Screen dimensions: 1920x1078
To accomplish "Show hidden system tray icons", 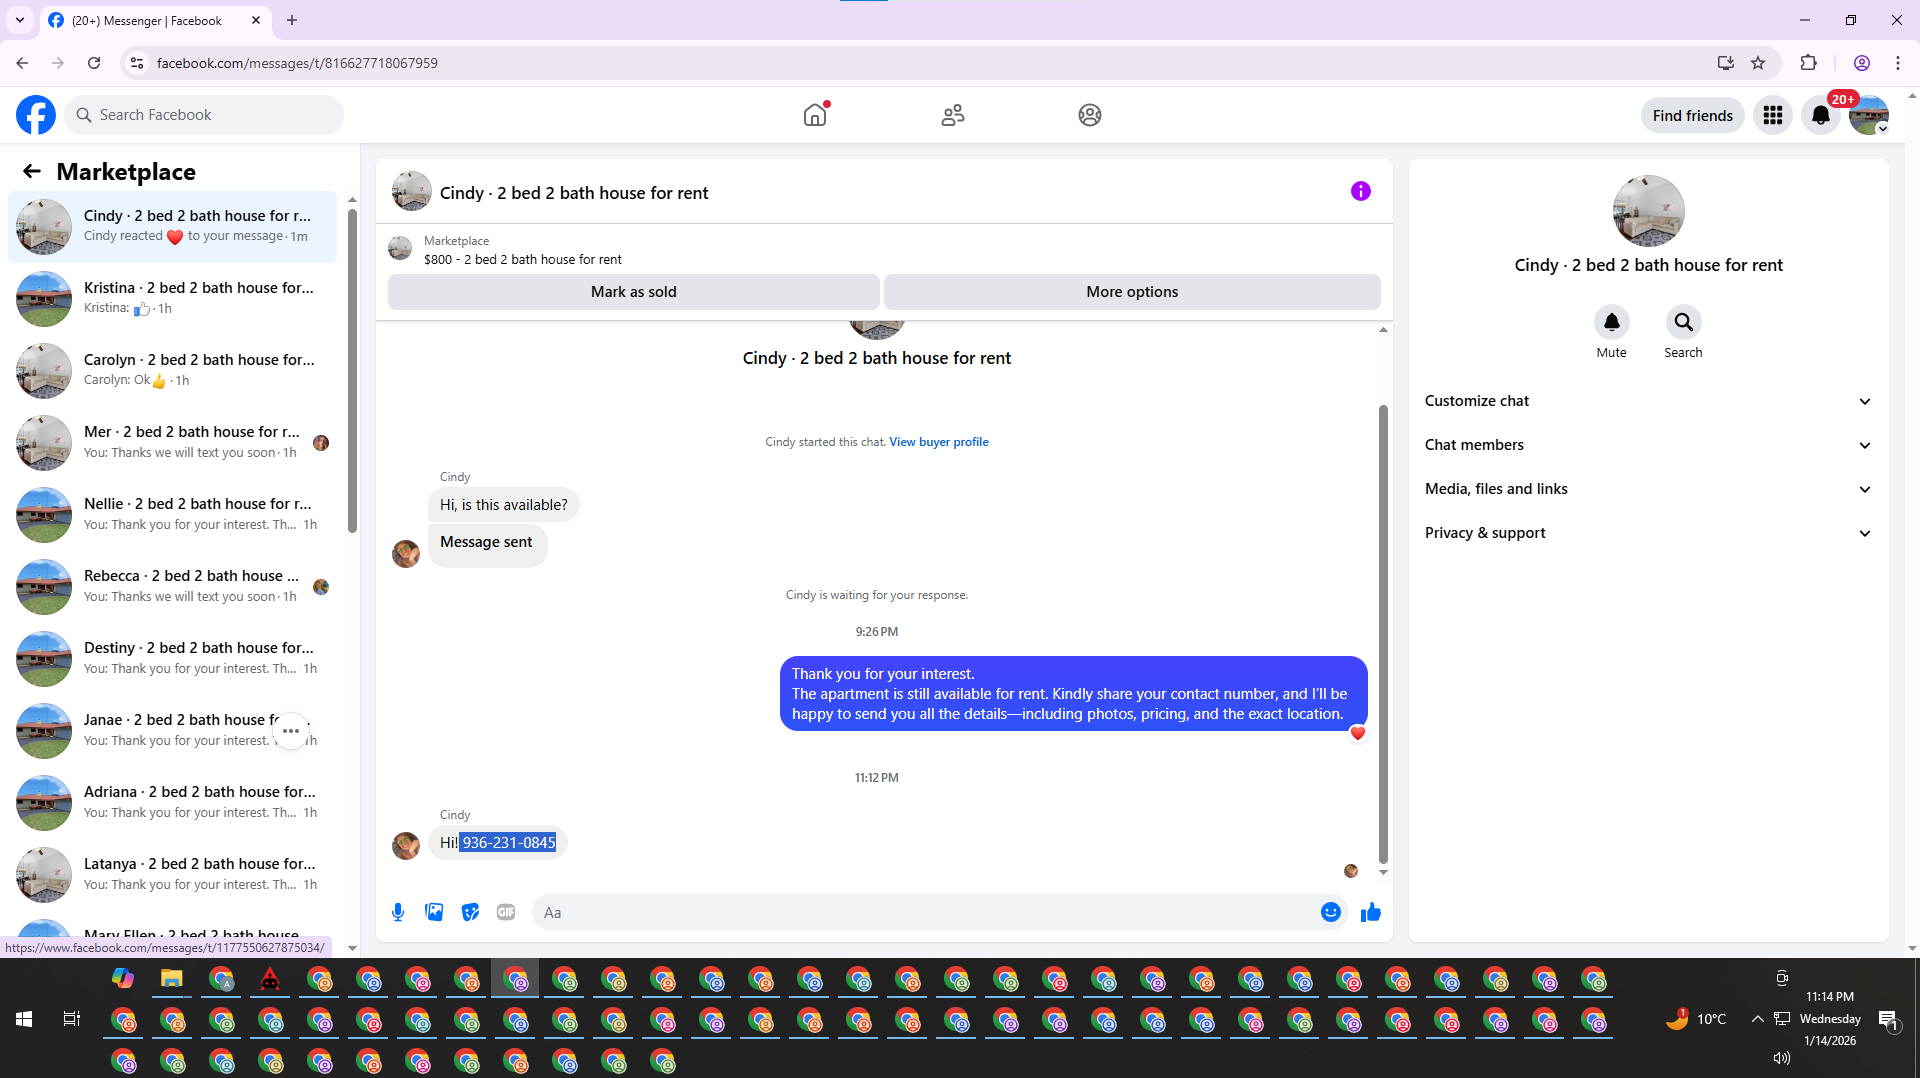I will tap(1757, 1019).
